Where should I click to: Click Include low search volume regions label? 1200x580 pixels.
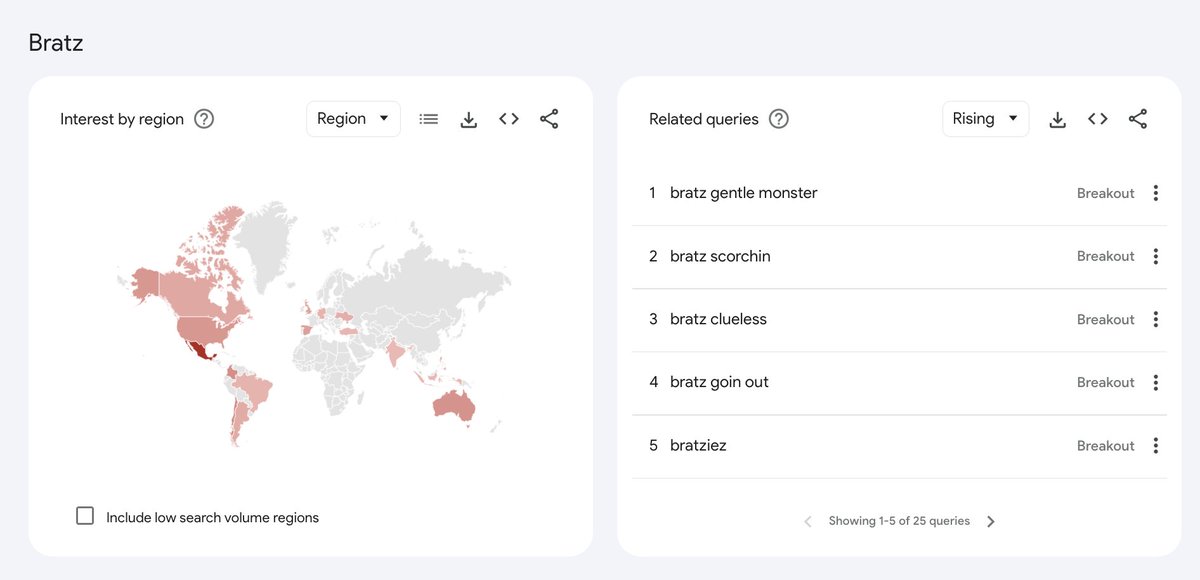pos(212,517)
